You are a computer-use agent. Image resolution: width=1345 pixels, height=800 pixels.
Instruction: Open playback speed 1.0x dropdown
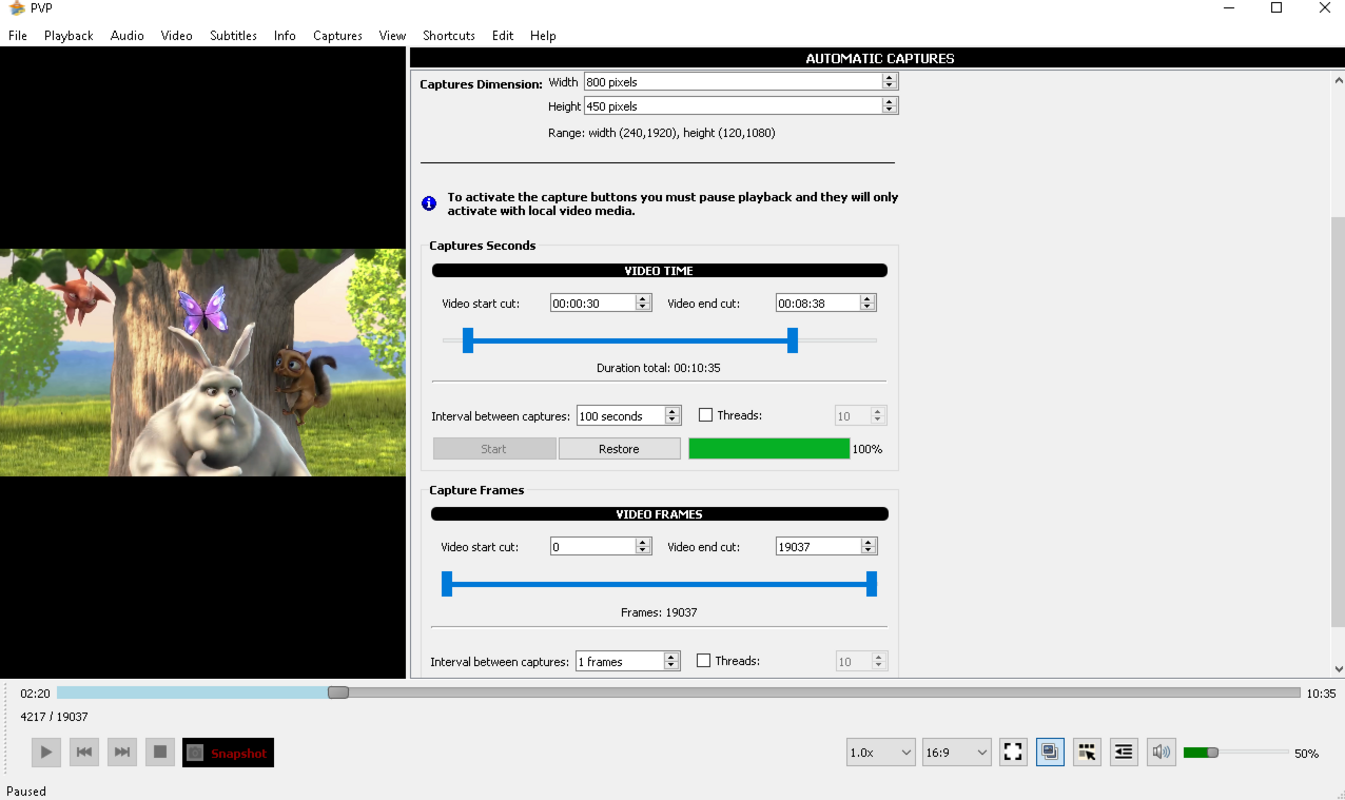click(x=880, y=752)
